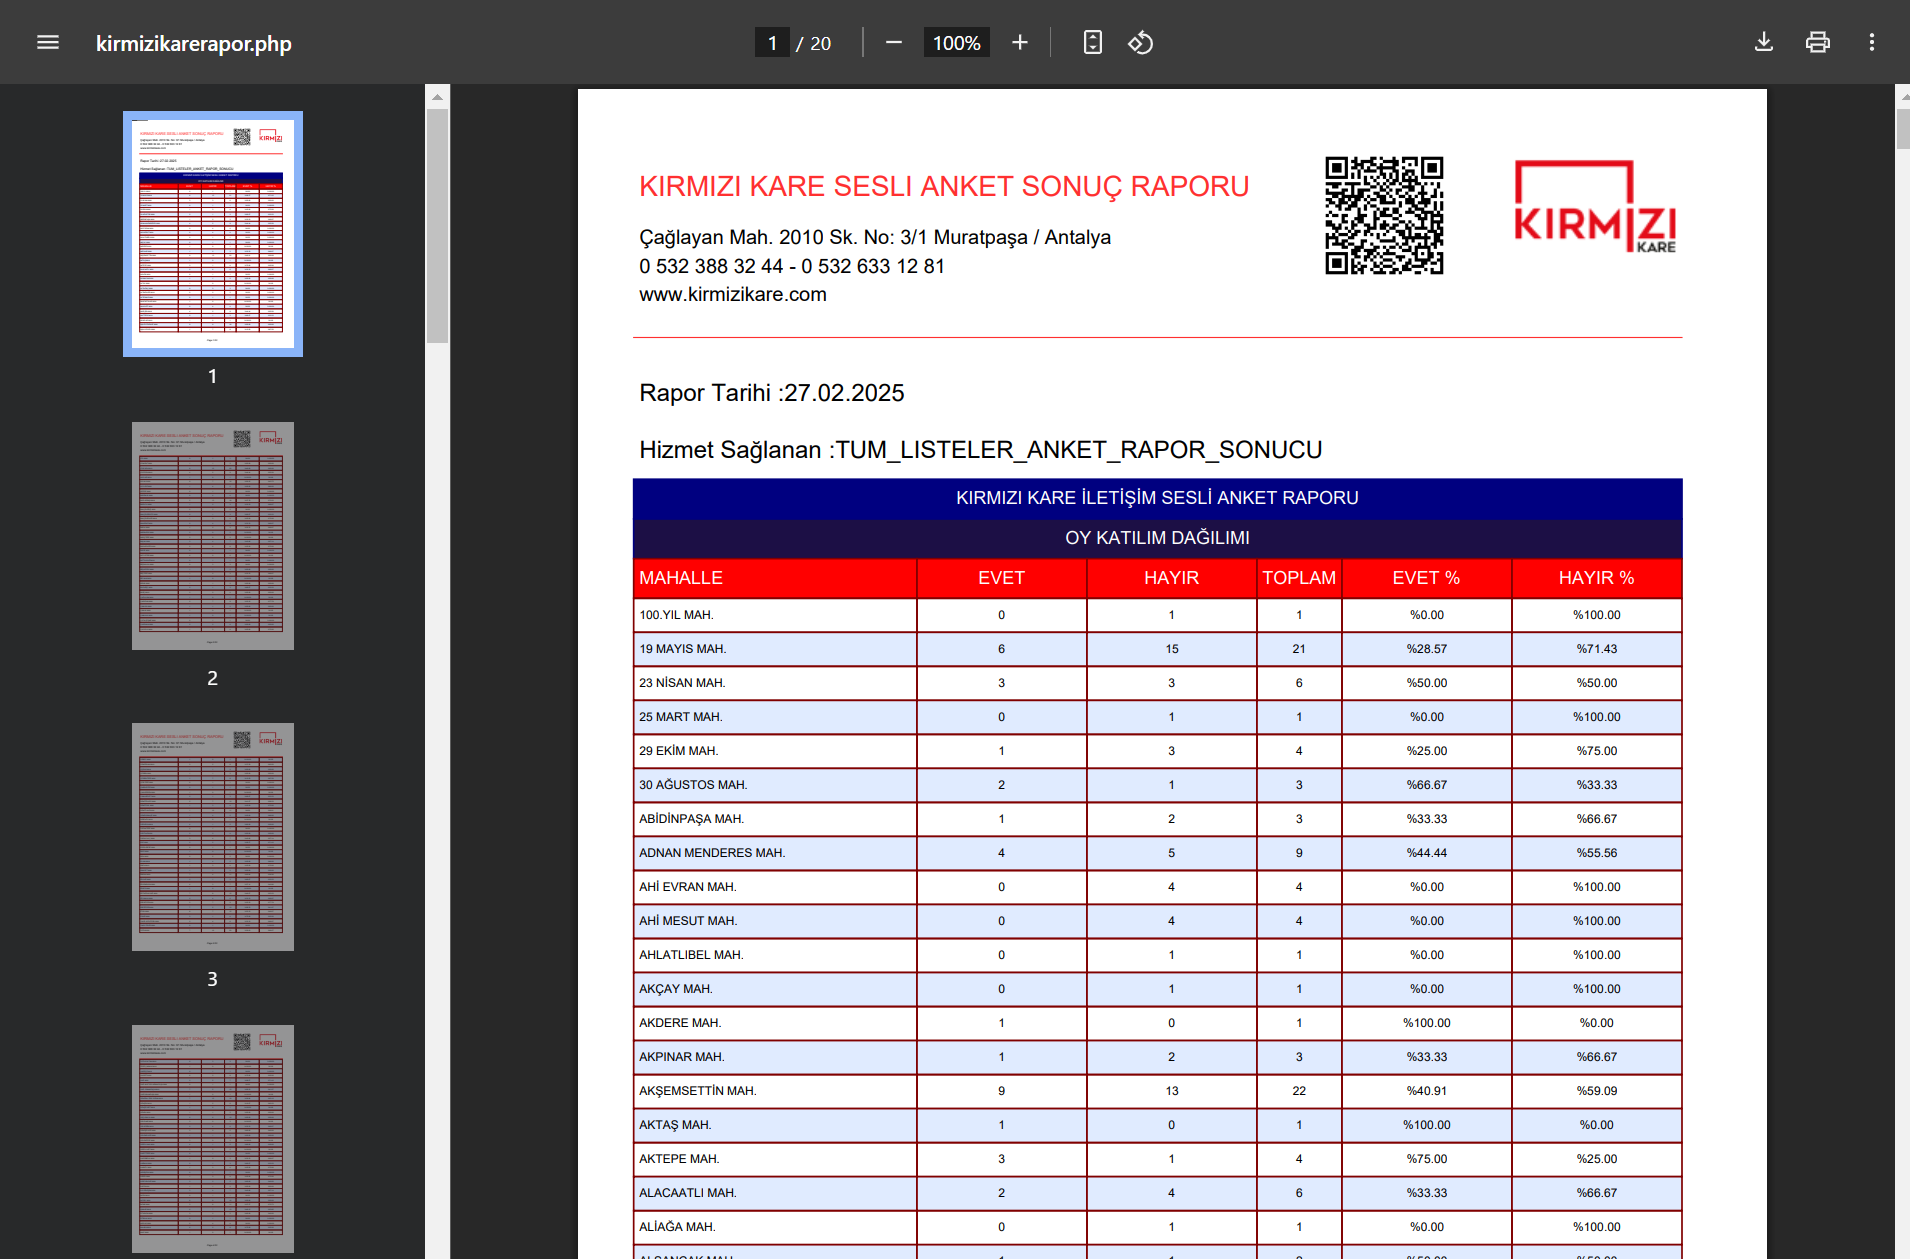Toggle the sidebar with the hamburger menu icon
Viewport: 1910px width, 1259px height.
coord(48,42)
